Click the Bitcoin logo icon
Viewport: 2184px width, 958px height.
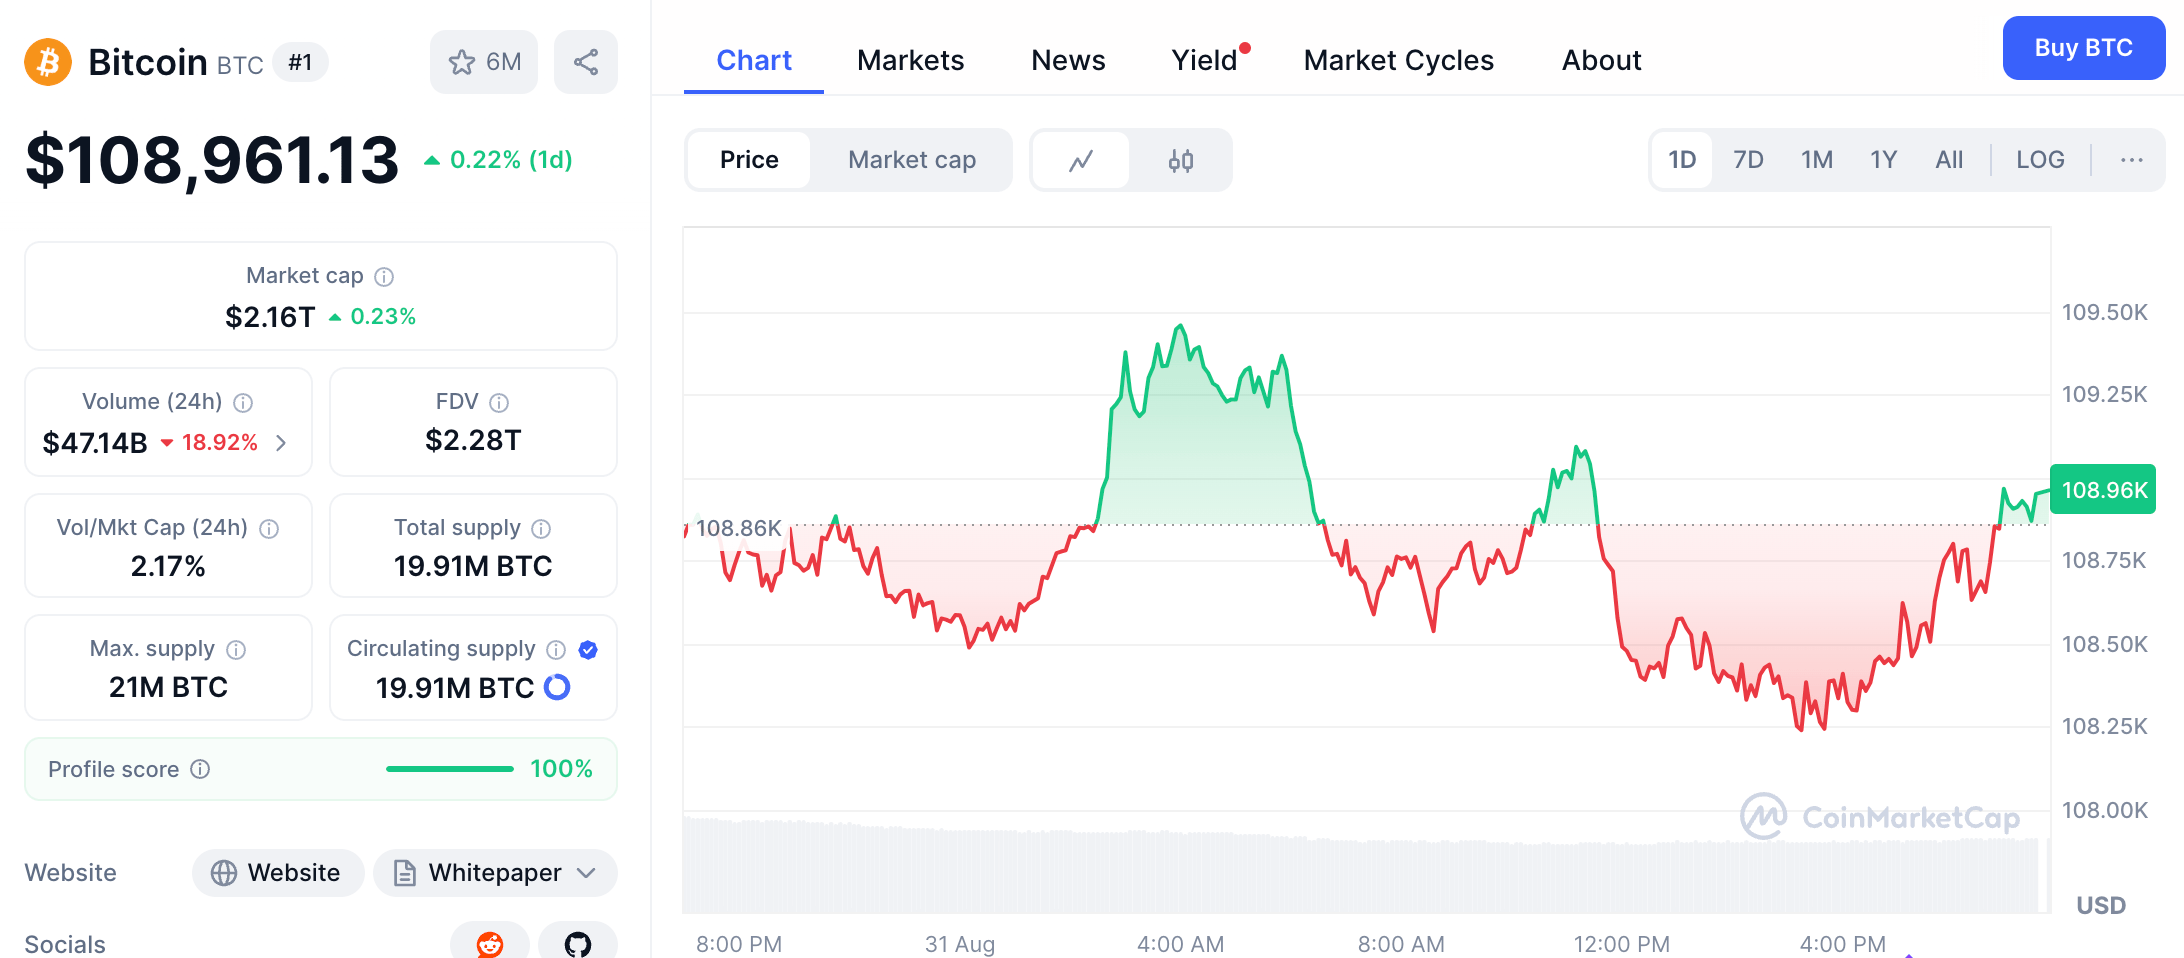click(48, 62)
